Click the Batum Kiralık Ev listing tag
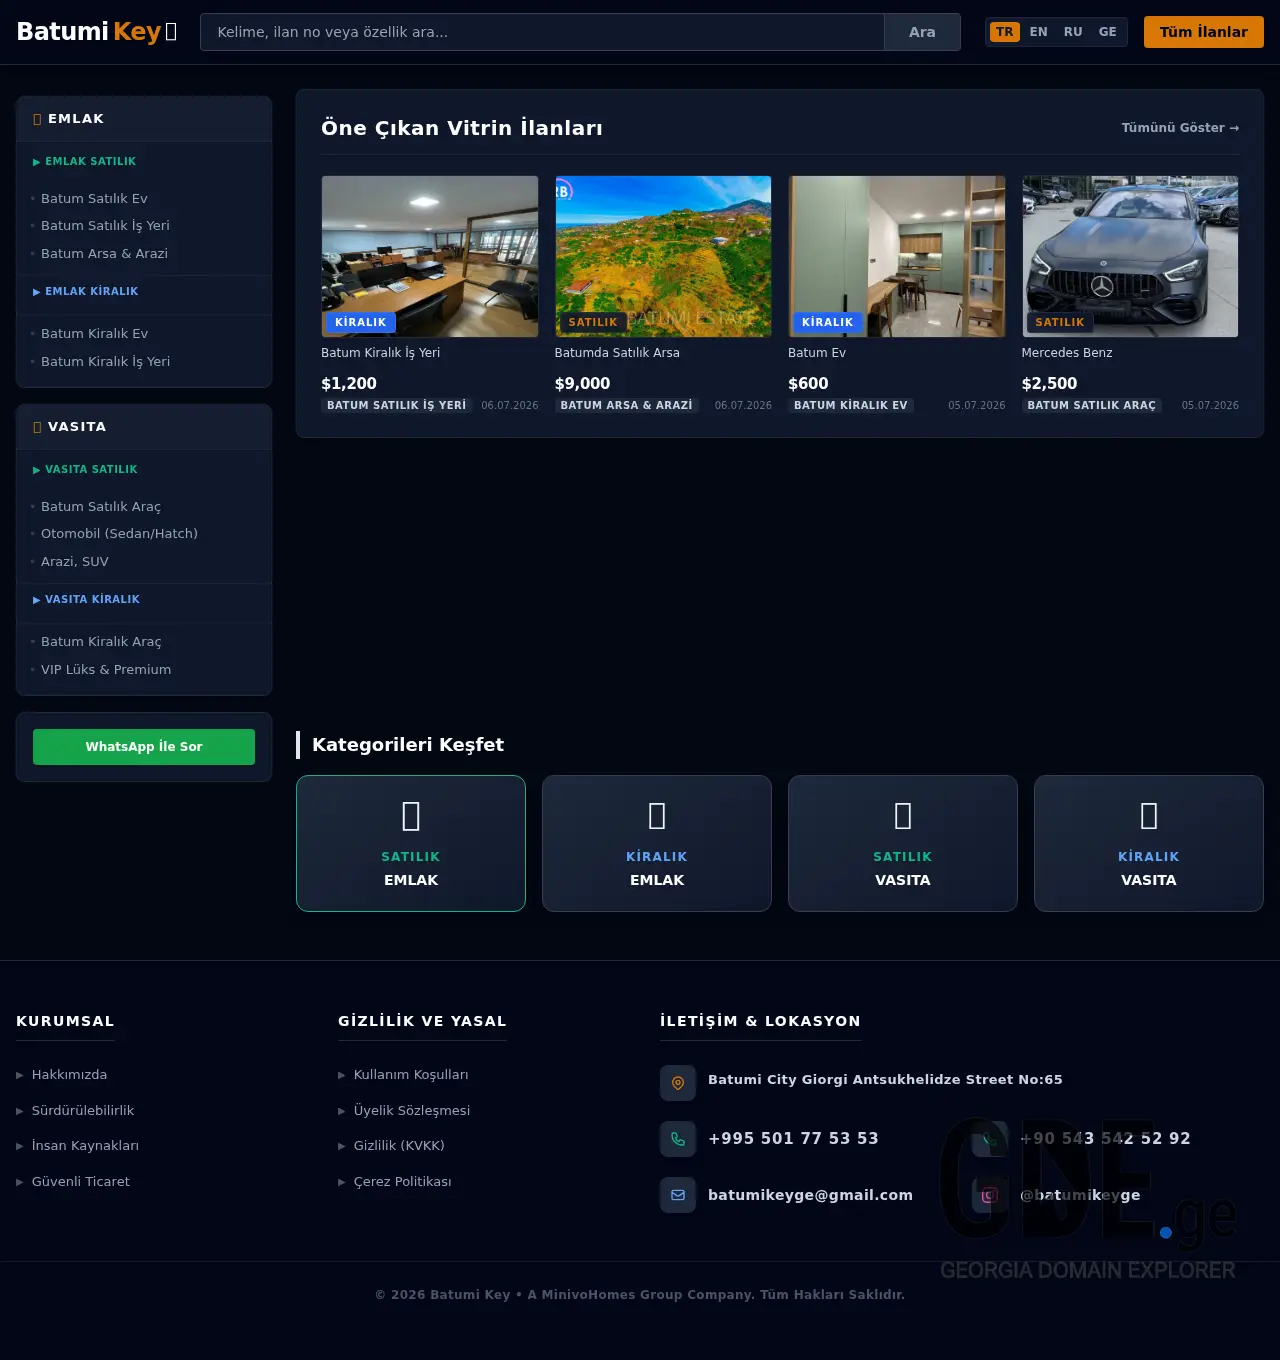 pyautogui.click(x=851, y=405)
